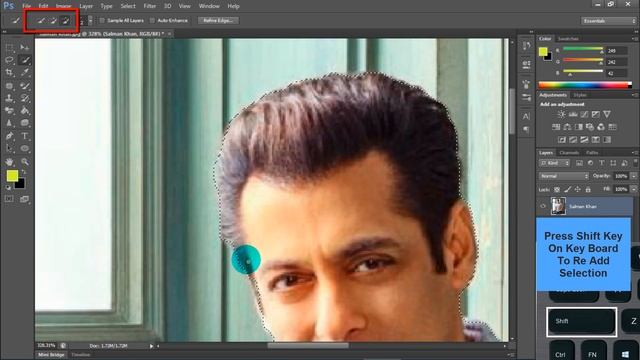Enable Sample All Layers checkbox

click(102, 20)
